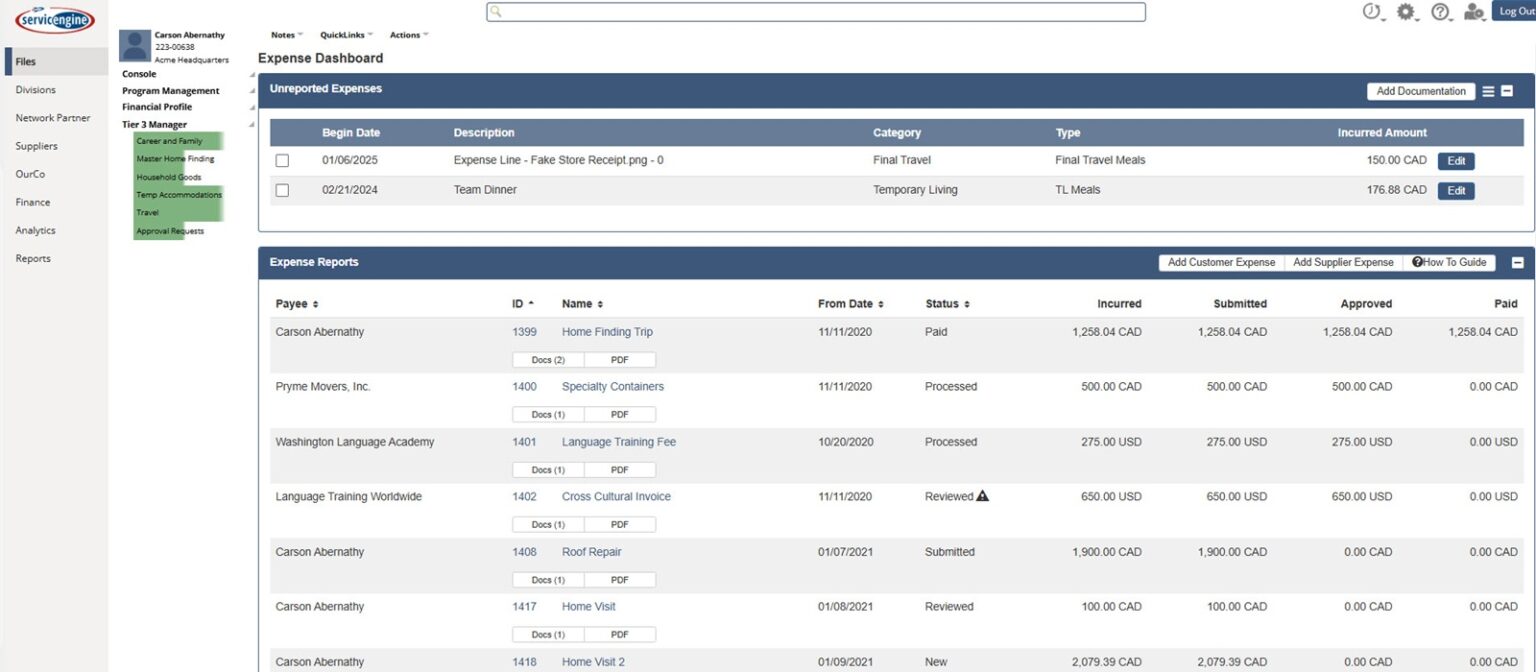Click the arrow beside Tier 3 Manager
The height and width of the screenshot is (672, 1536).
click(x=252, y=125)
